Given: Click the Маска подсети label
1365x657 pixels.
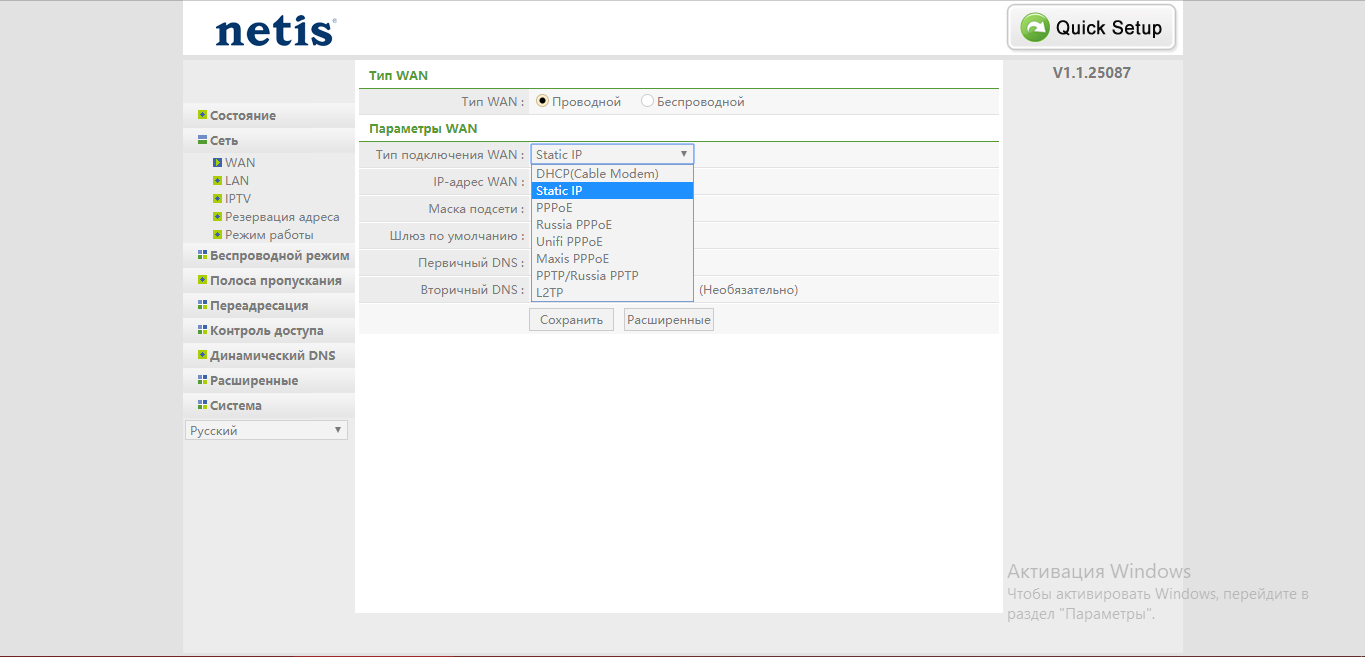Looking at the screenshot, I should (476, 208).
